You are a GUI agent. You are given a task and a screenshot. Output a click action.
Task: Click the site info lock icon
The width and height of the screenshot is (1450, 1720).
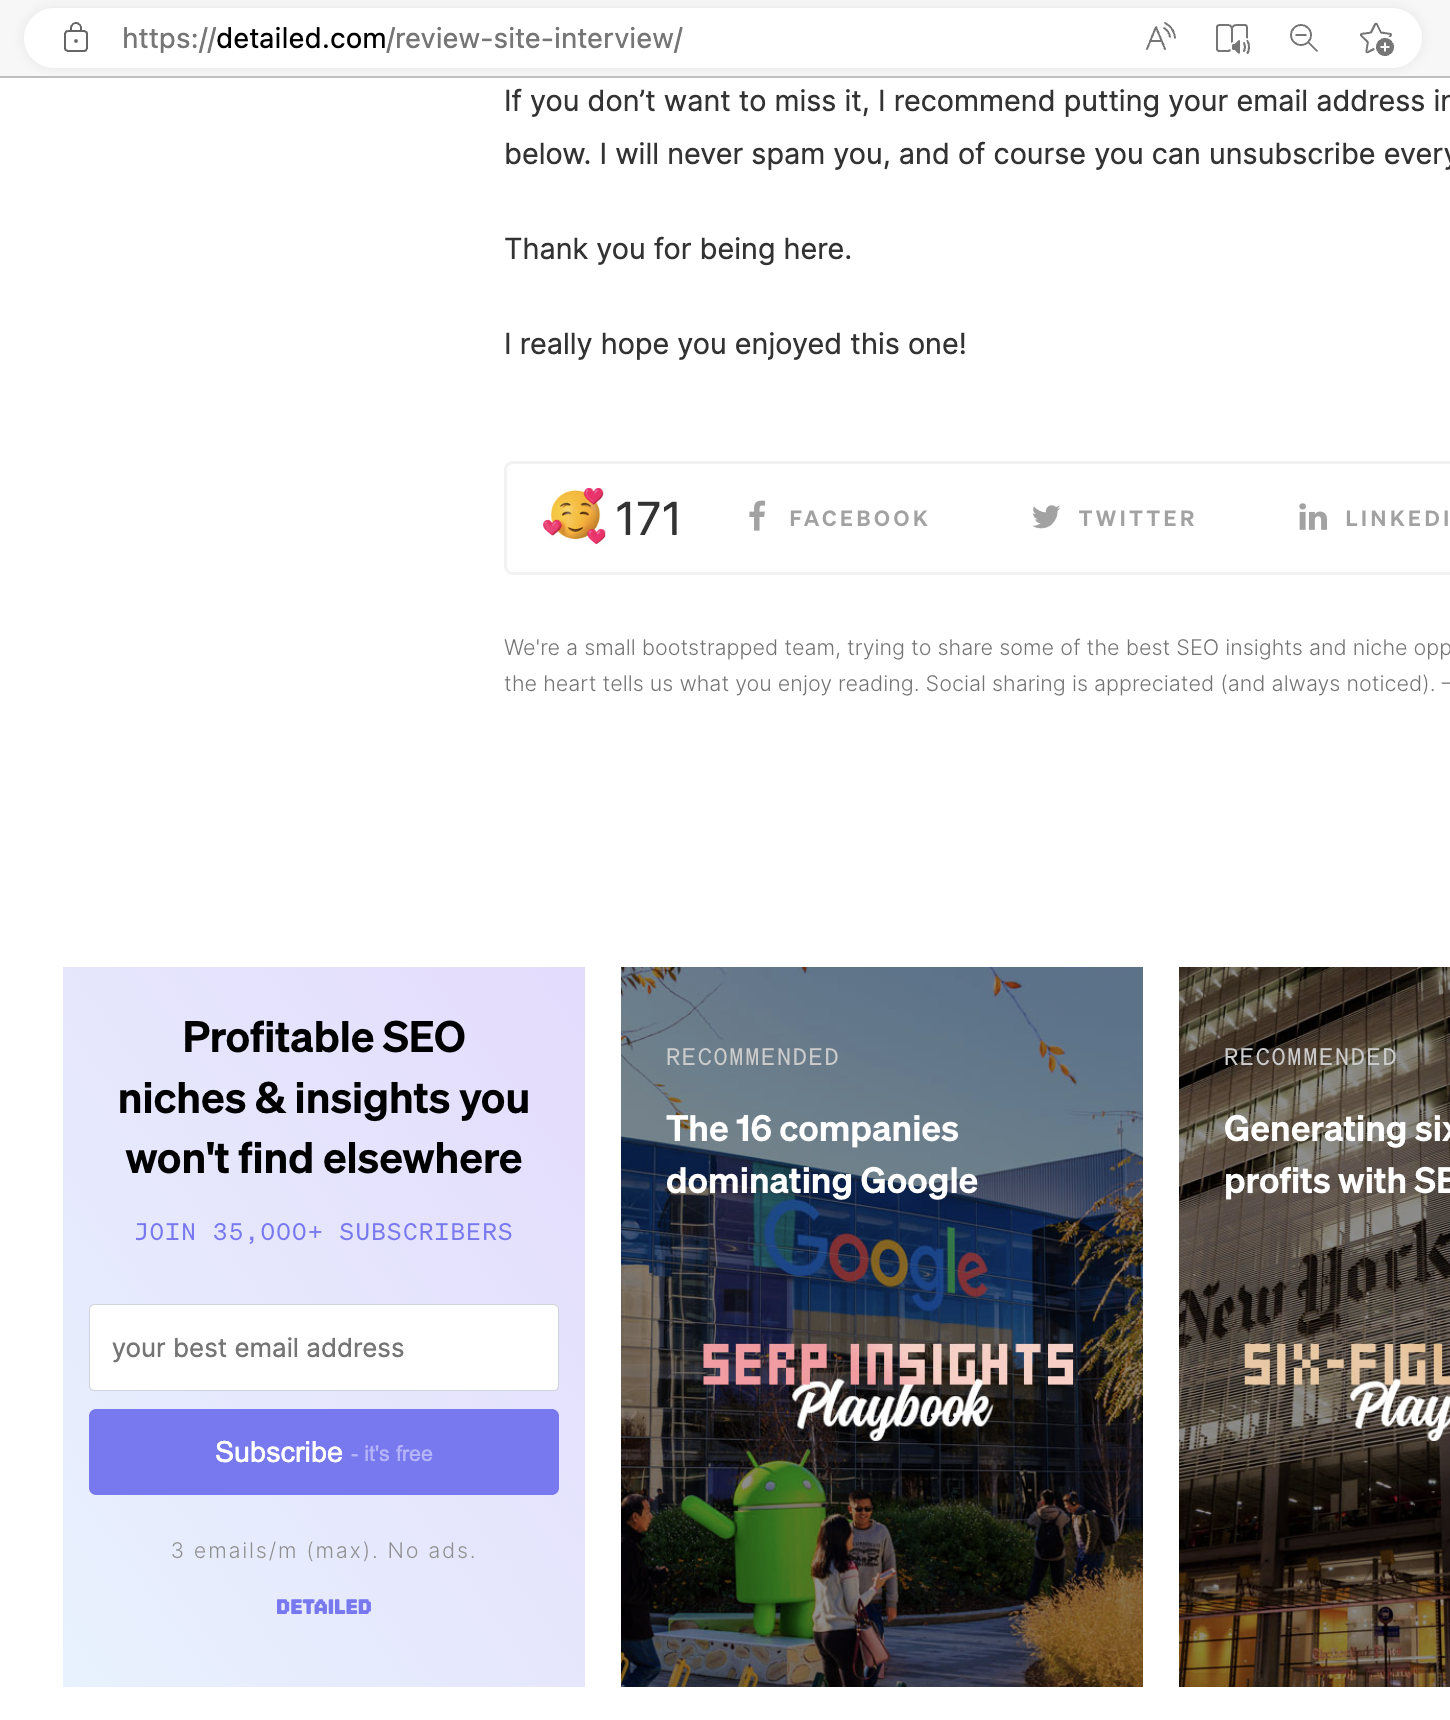76,39
